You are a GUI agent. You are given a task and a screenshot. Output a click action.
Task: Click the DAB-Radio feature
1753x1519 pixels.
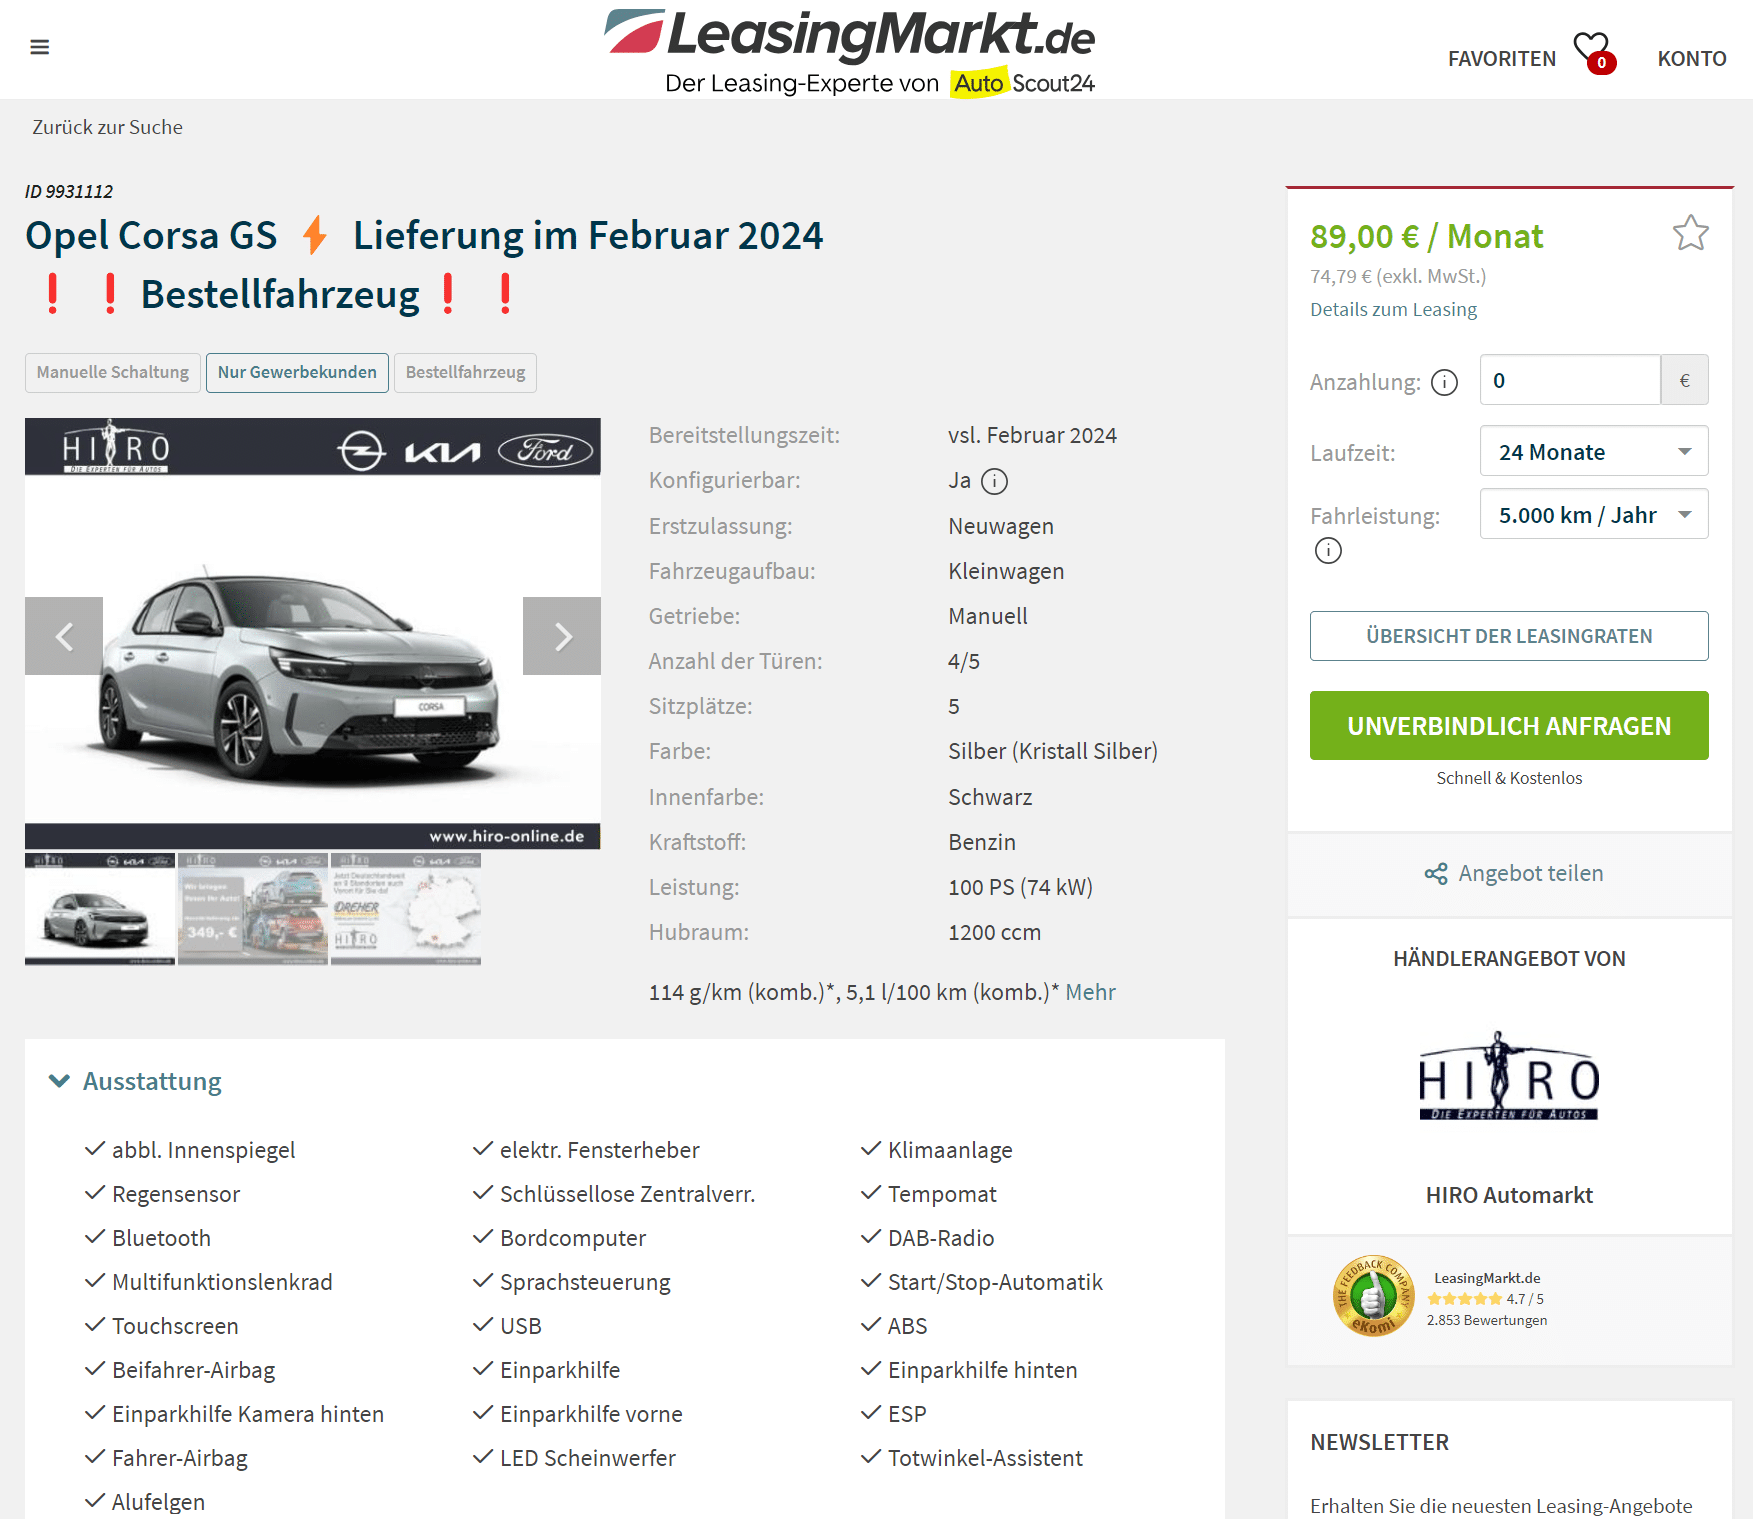point(941,1238)
